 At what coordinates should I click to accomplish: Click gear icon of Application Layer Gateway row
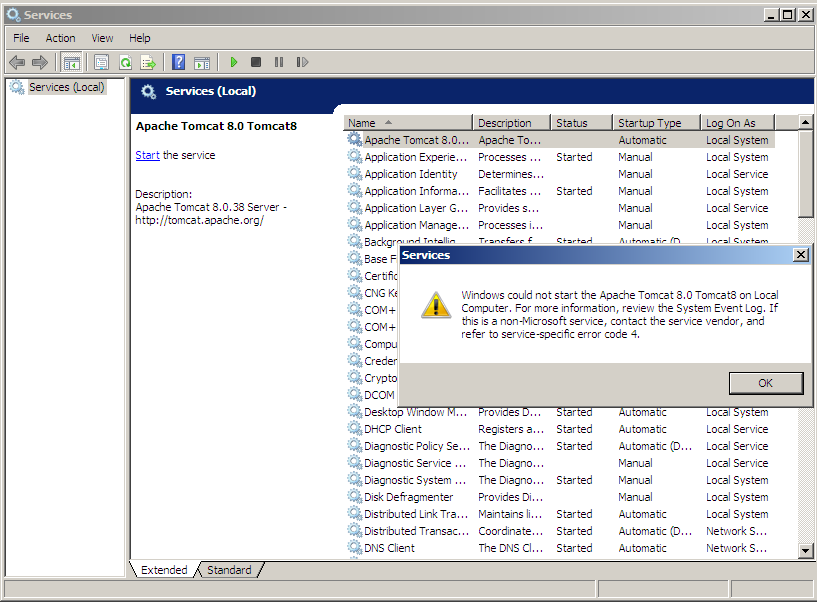(355, 207)
